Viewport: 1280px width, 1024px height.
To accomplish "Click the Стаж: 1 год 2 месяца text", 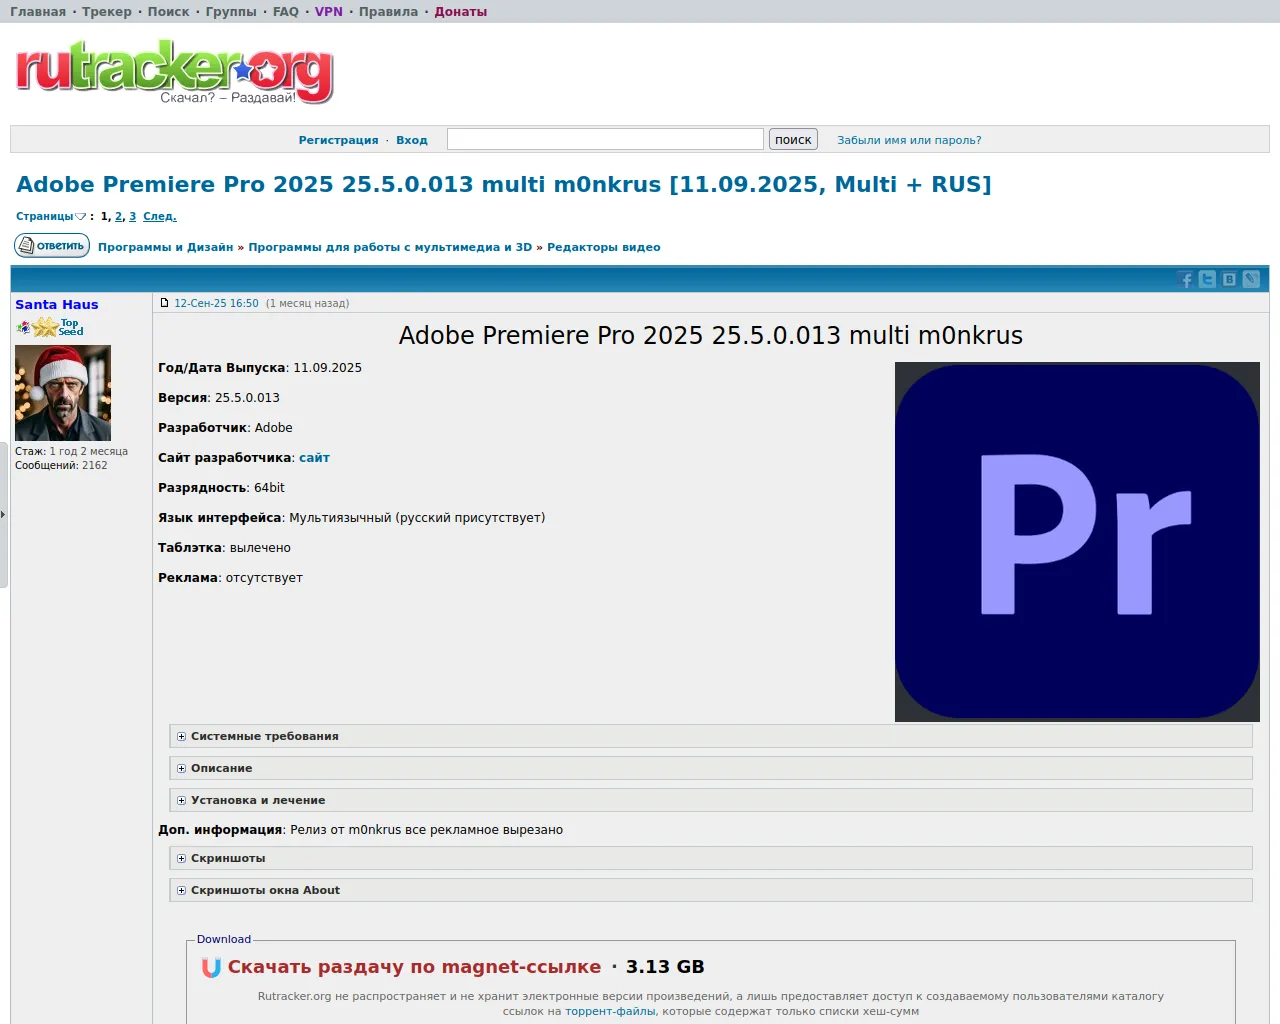I will 71,451.
